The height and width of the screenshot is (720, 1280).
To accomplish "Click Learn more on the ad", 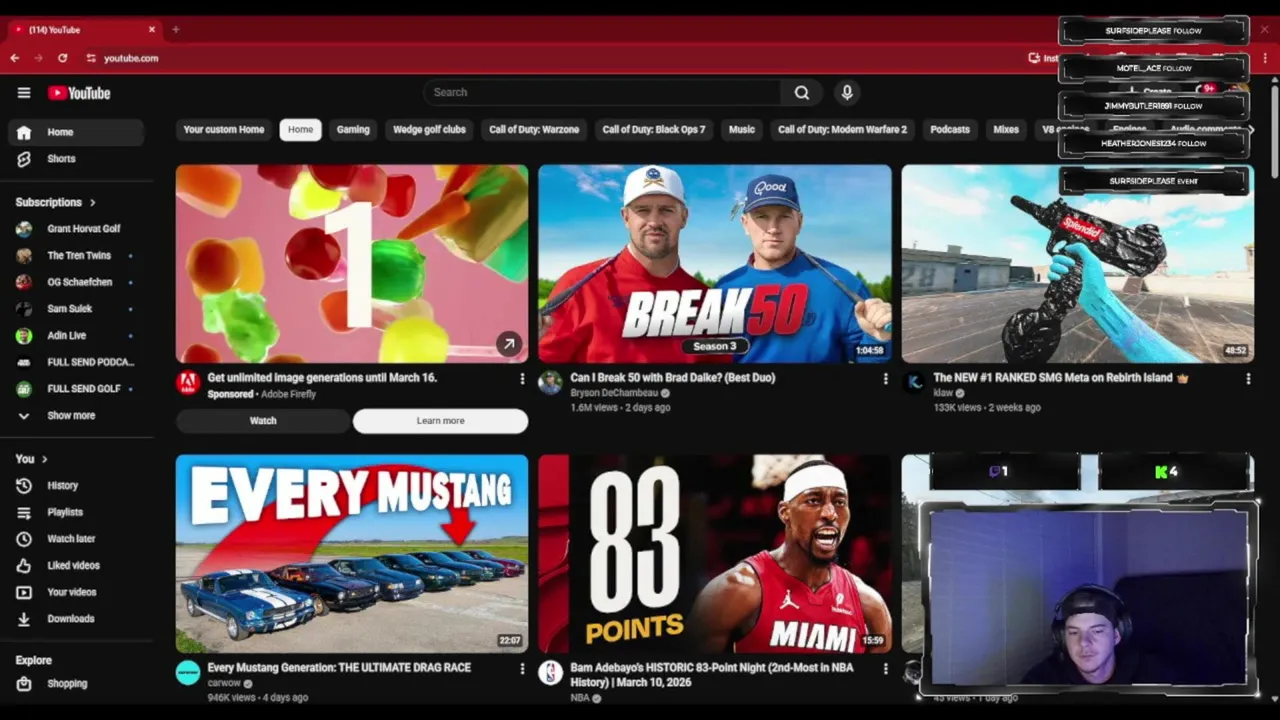I will (x=441, y=421).
